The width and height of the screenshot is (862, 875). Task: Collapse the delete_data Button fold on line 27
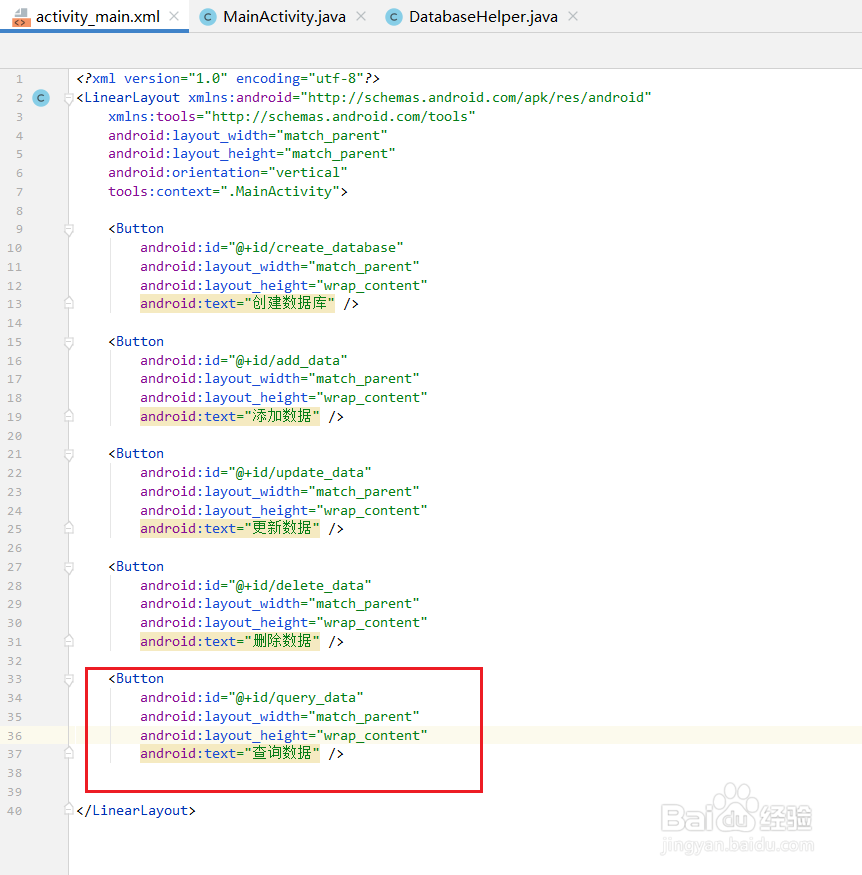(x=69, y=568)
